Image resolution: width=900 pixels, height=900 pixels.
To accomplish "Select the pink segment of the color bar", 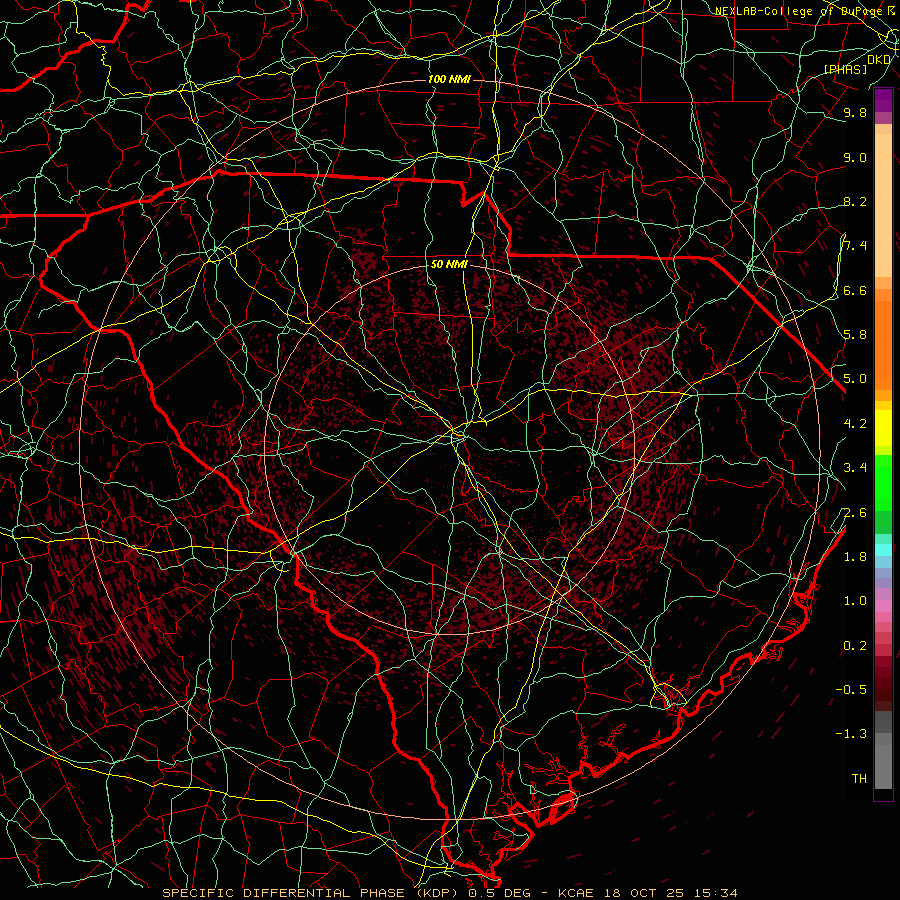I will click(x=883, y=606).
